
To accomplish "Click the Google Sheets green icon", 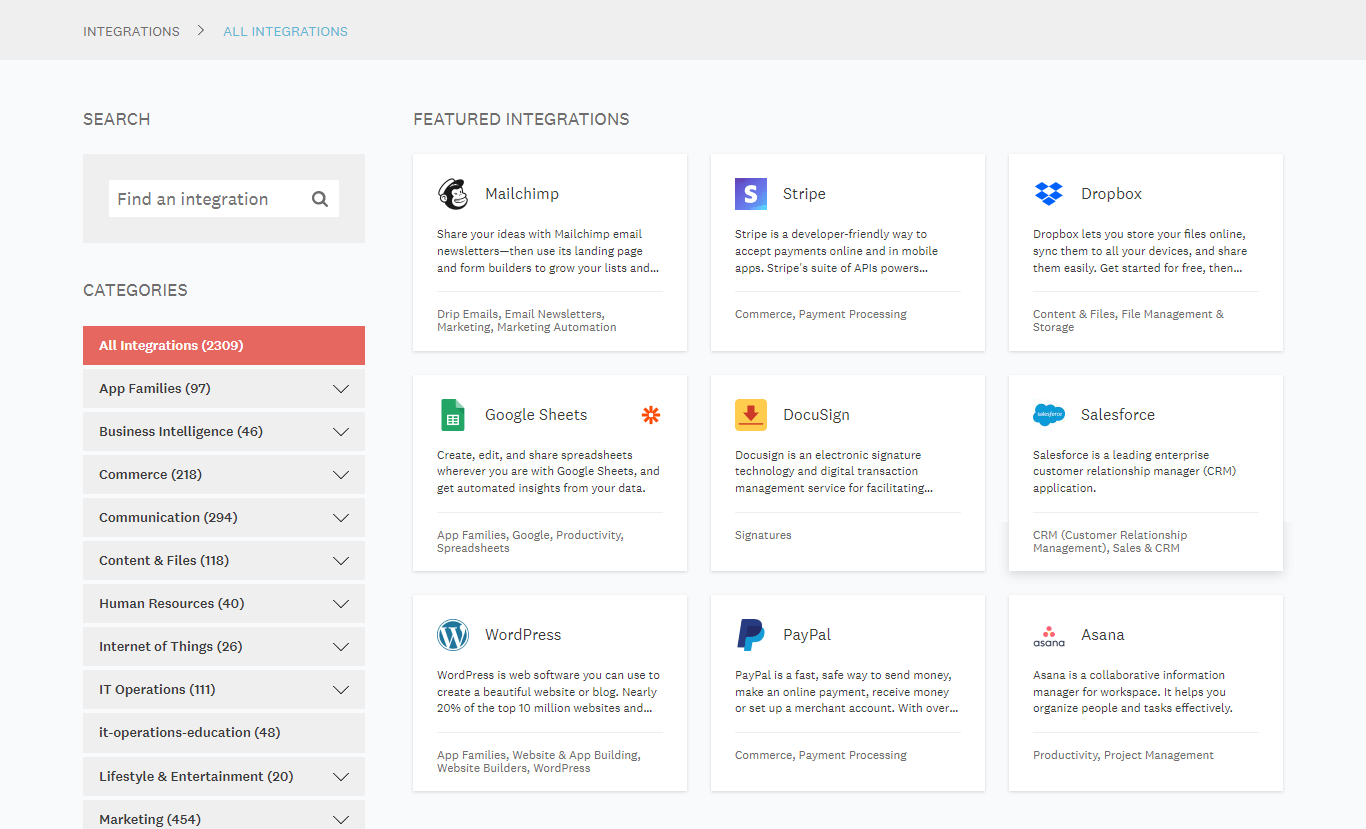I will click(x=453, y=415).
